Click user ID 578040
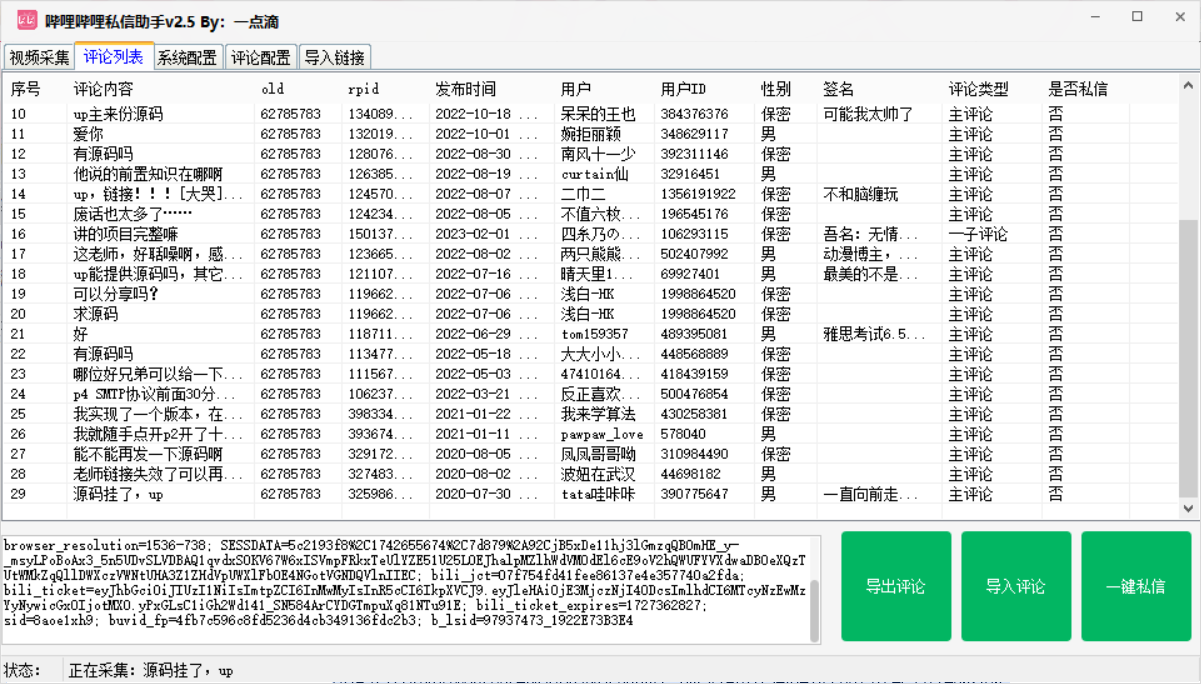 pos(683,434)
